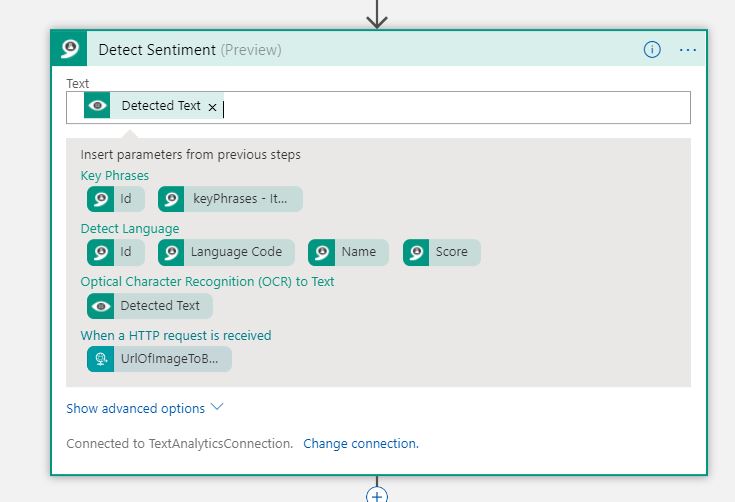
Task: Click the Change connection link
Action: click(x=361, y=443)
